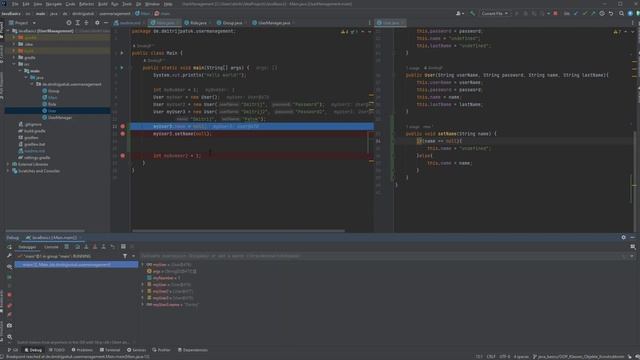Open the Refactor menu
640x360 pixels.
[x=86, y=4]
